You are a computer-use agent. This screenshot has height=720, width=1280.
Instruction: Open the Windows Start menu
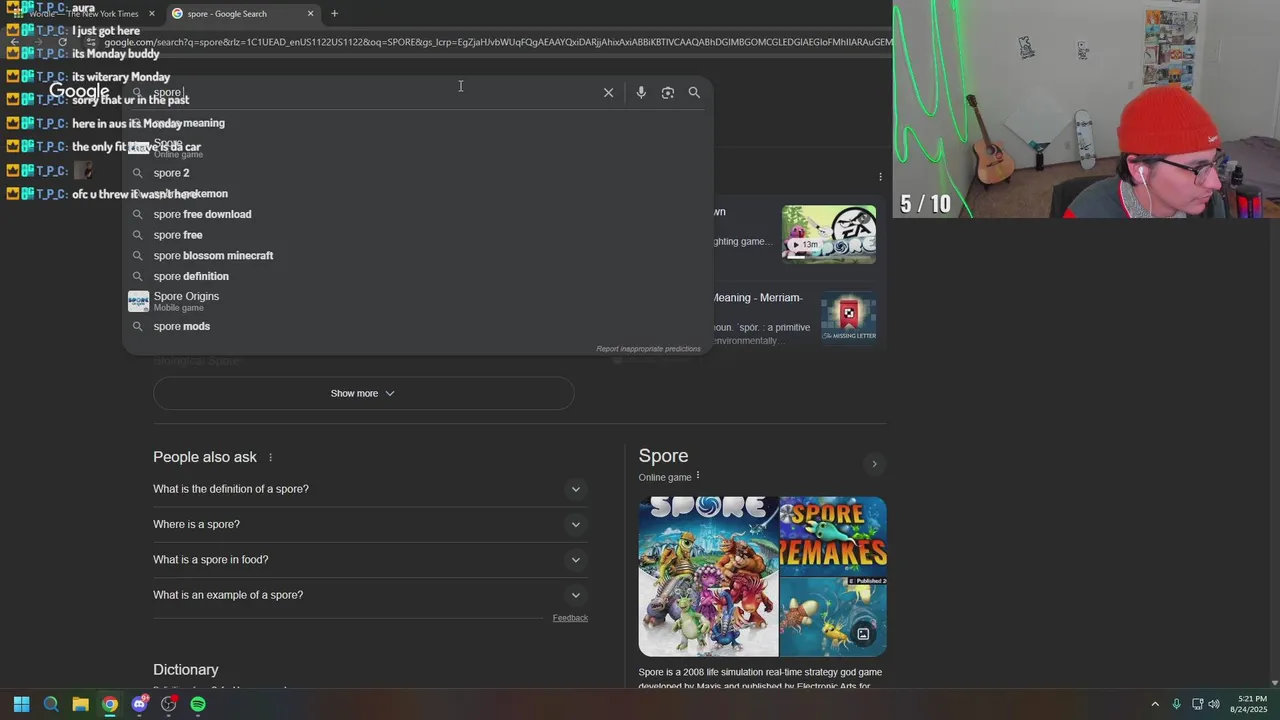(21, 704)
